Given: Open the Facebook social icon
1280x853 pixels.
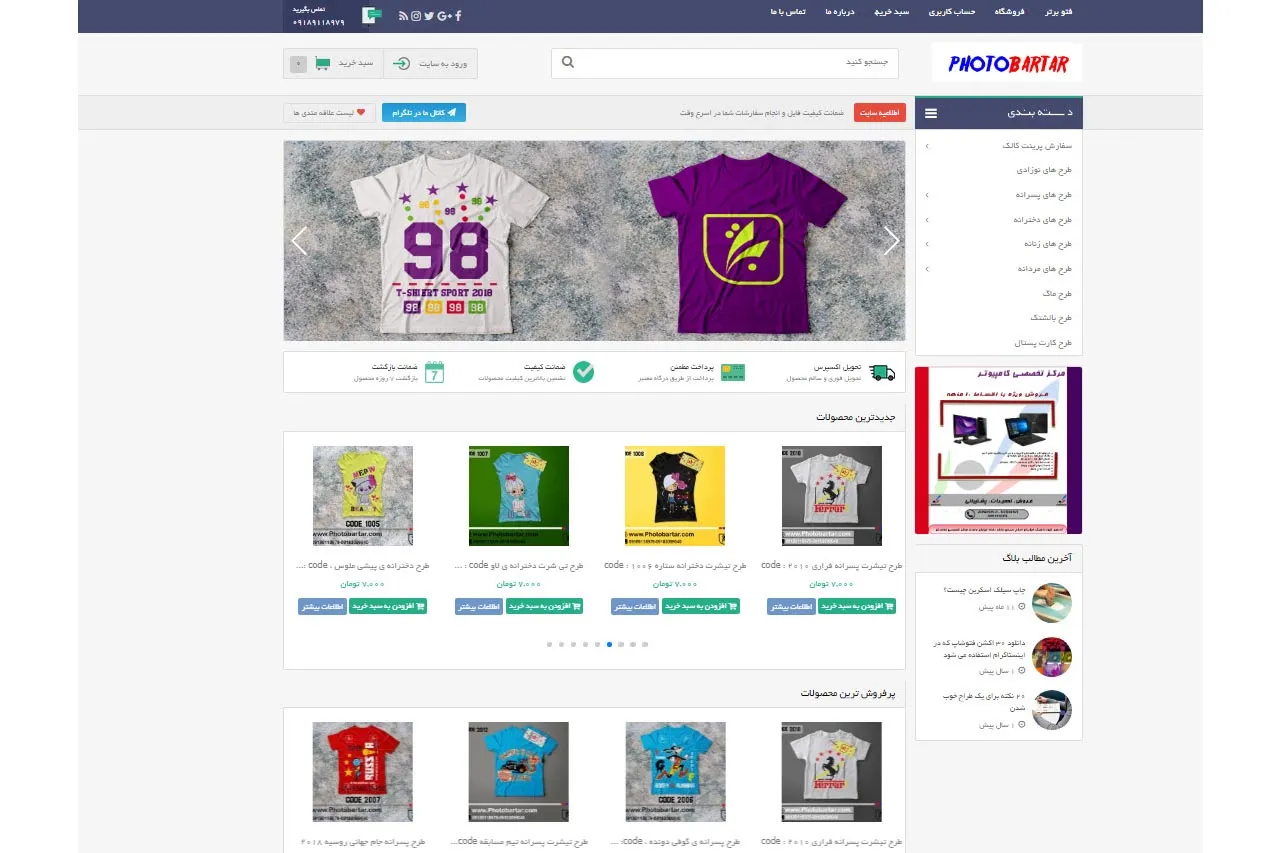Looking at the screenshot, I should [458, 15].
